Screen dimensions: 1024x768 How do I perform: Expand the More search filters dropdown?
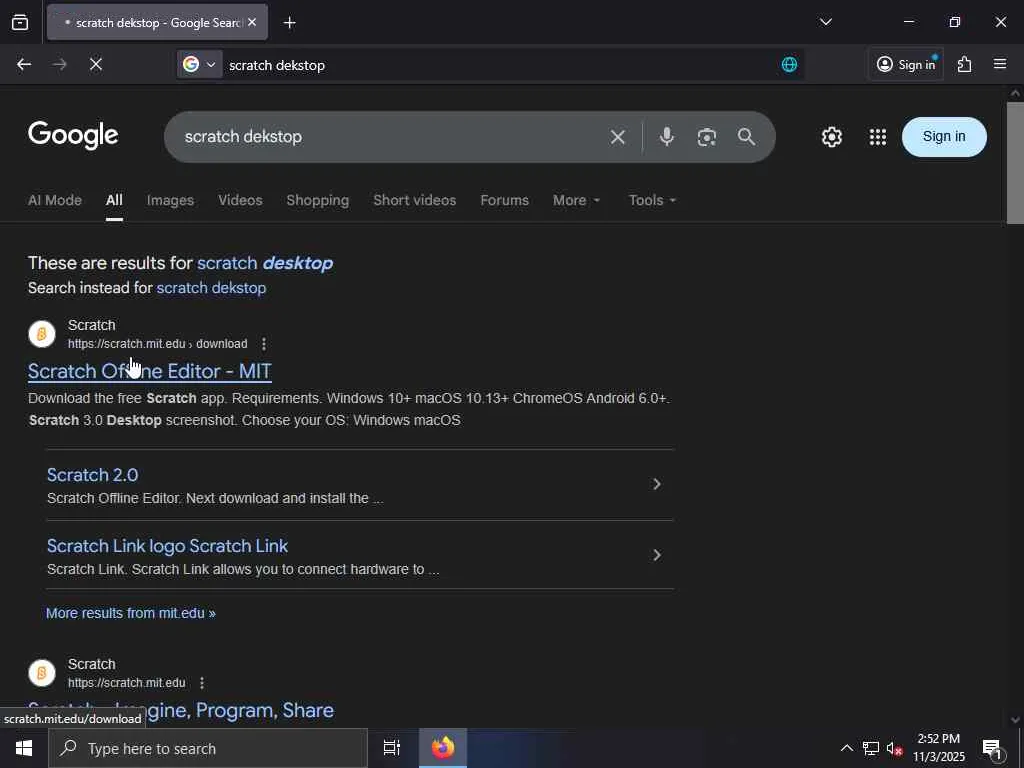[x=576, y=200]
